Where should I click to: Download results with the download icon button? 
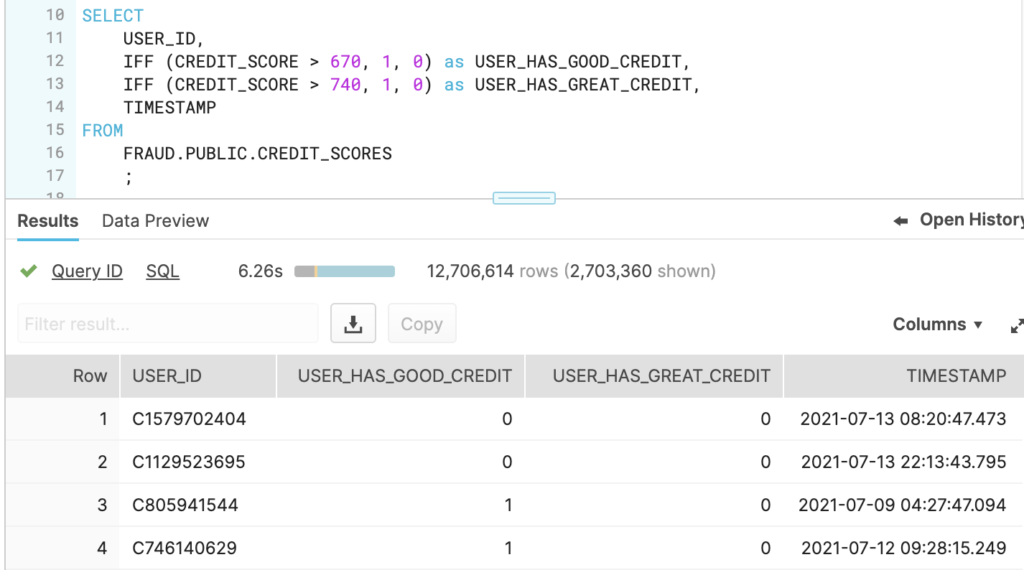(x=353, y=323)
